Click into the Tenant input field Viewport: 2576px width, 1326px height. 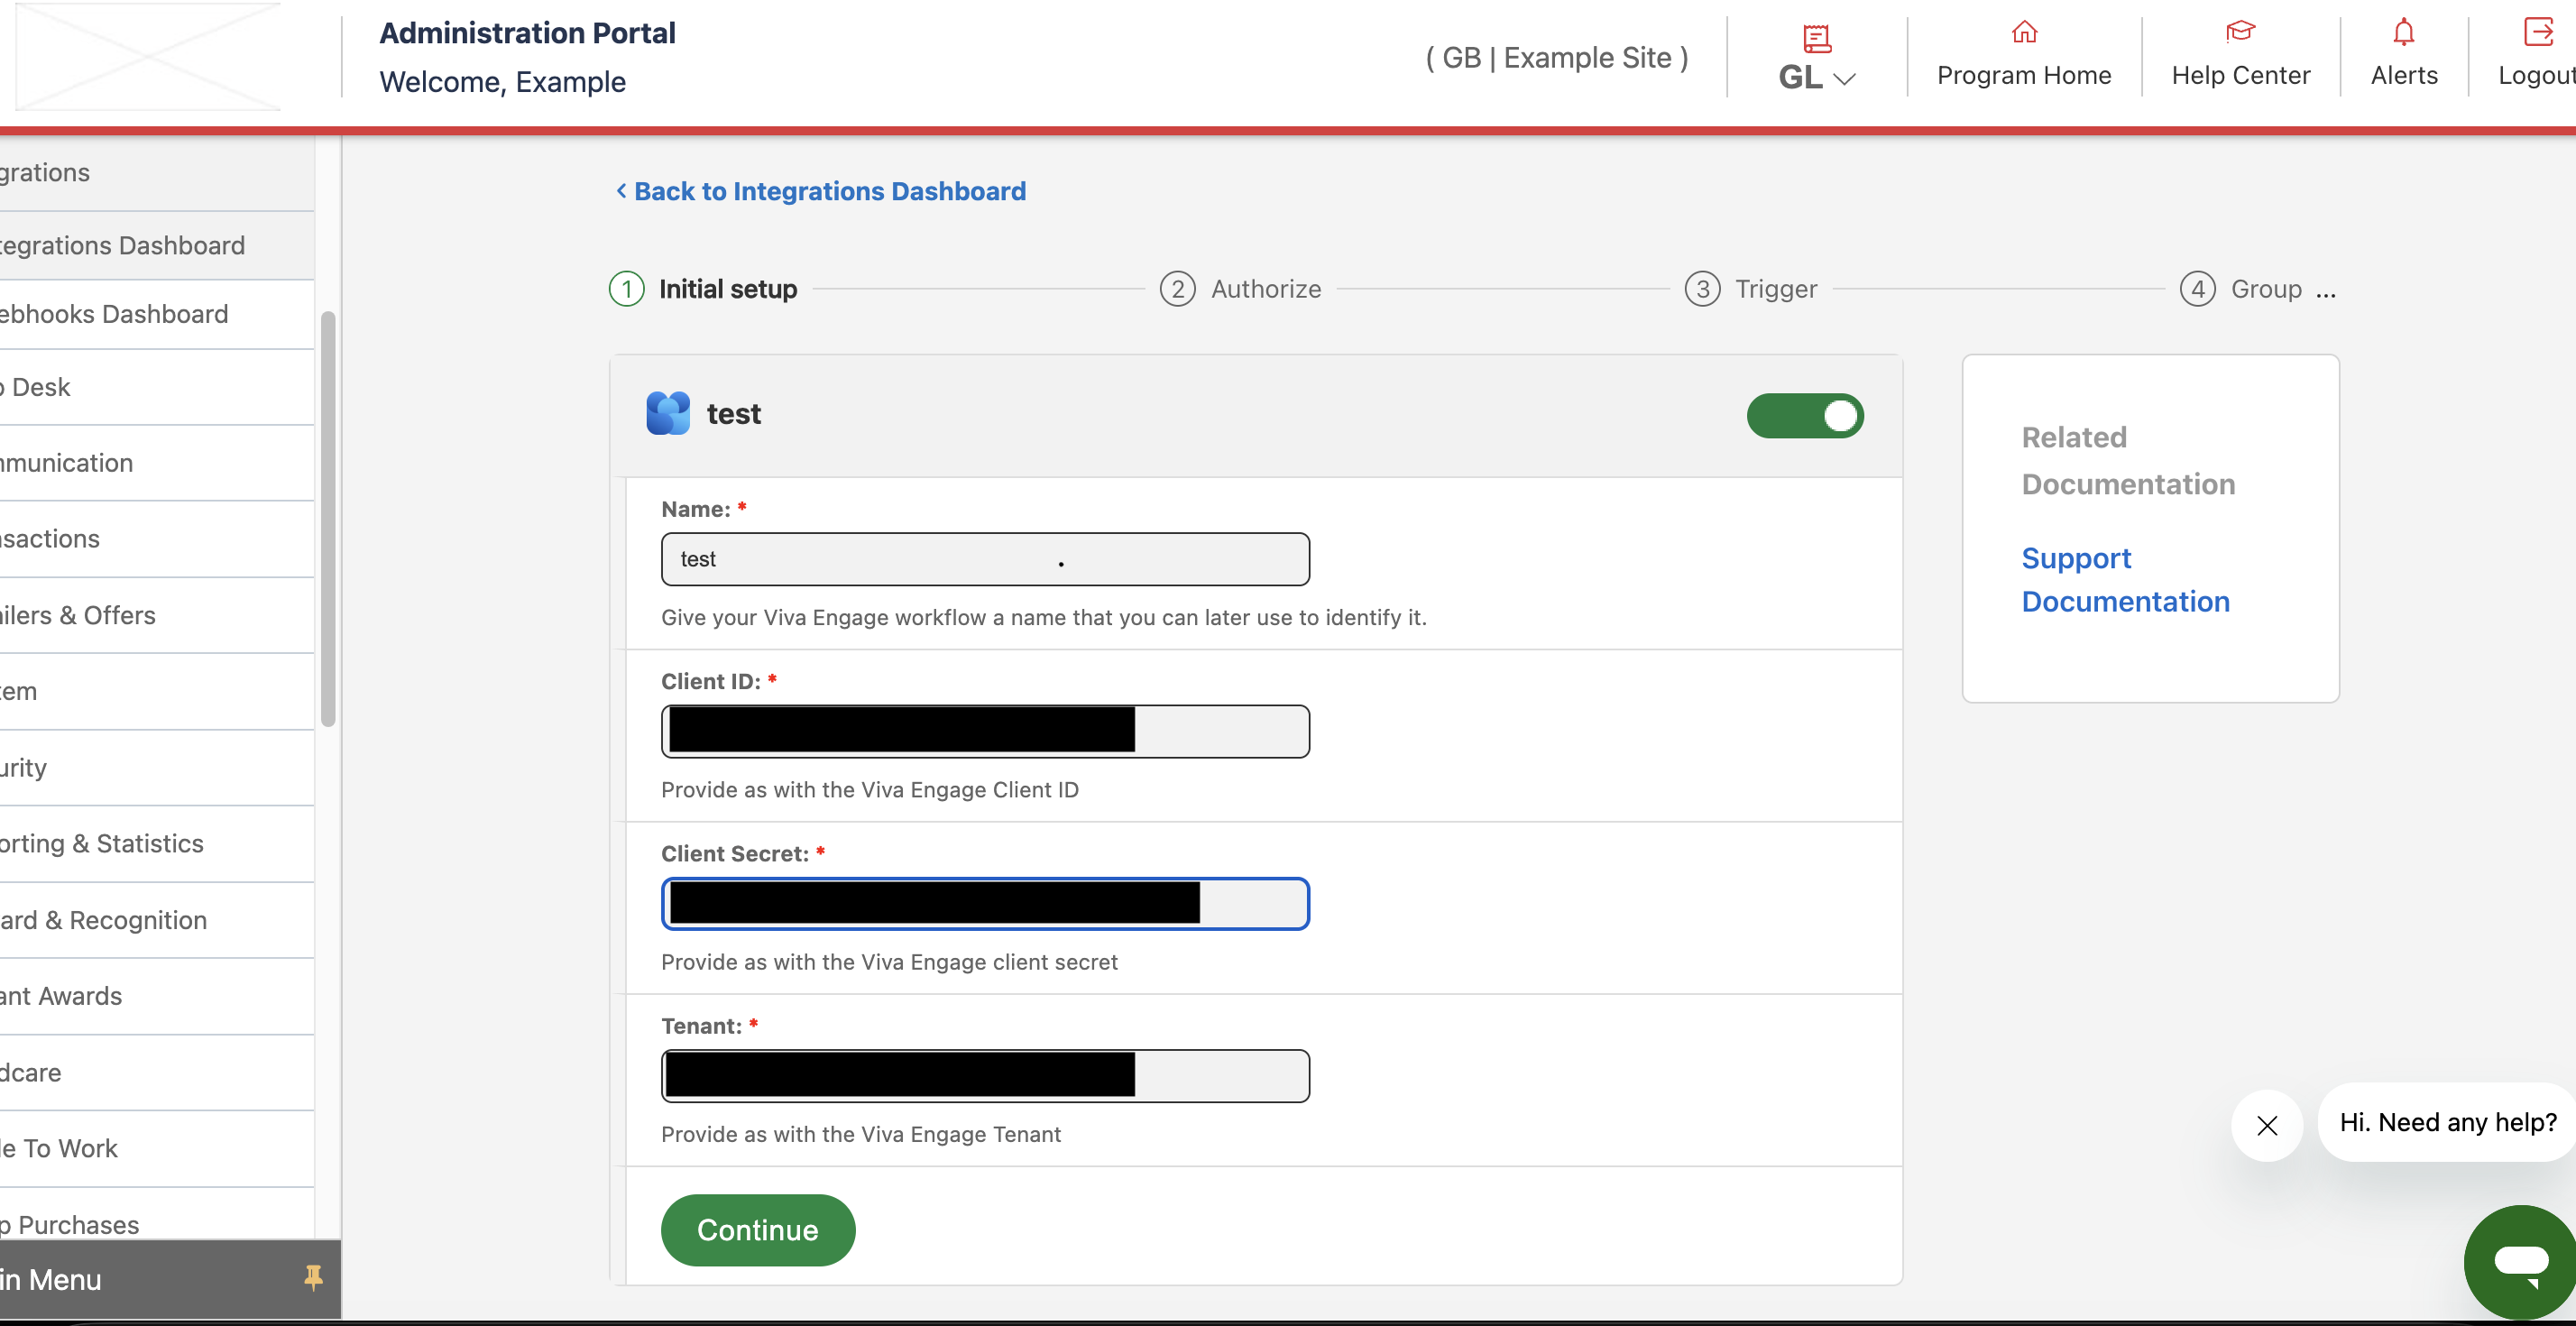pyautogui.click(x=985, y=1076)
